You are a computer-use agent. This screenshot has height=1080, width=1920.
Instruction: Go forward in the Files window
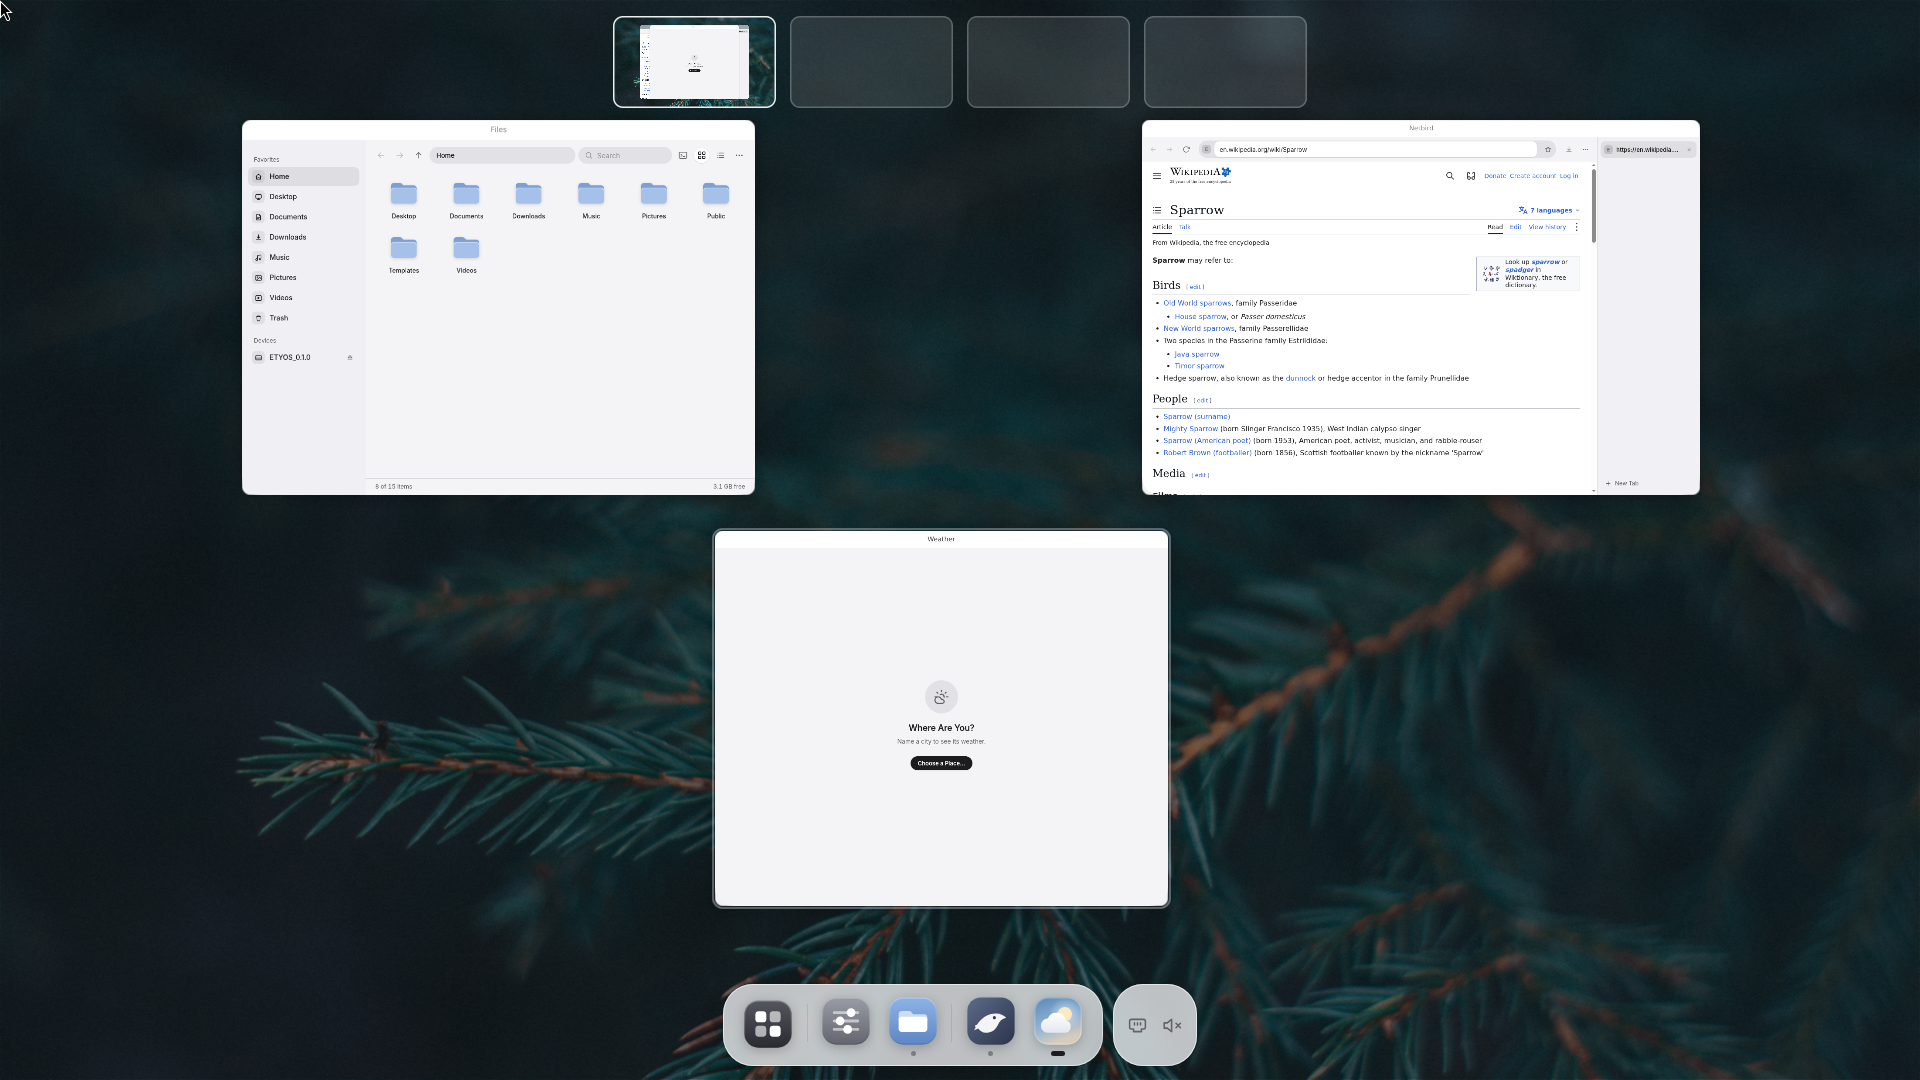click(x=399, y=155)
